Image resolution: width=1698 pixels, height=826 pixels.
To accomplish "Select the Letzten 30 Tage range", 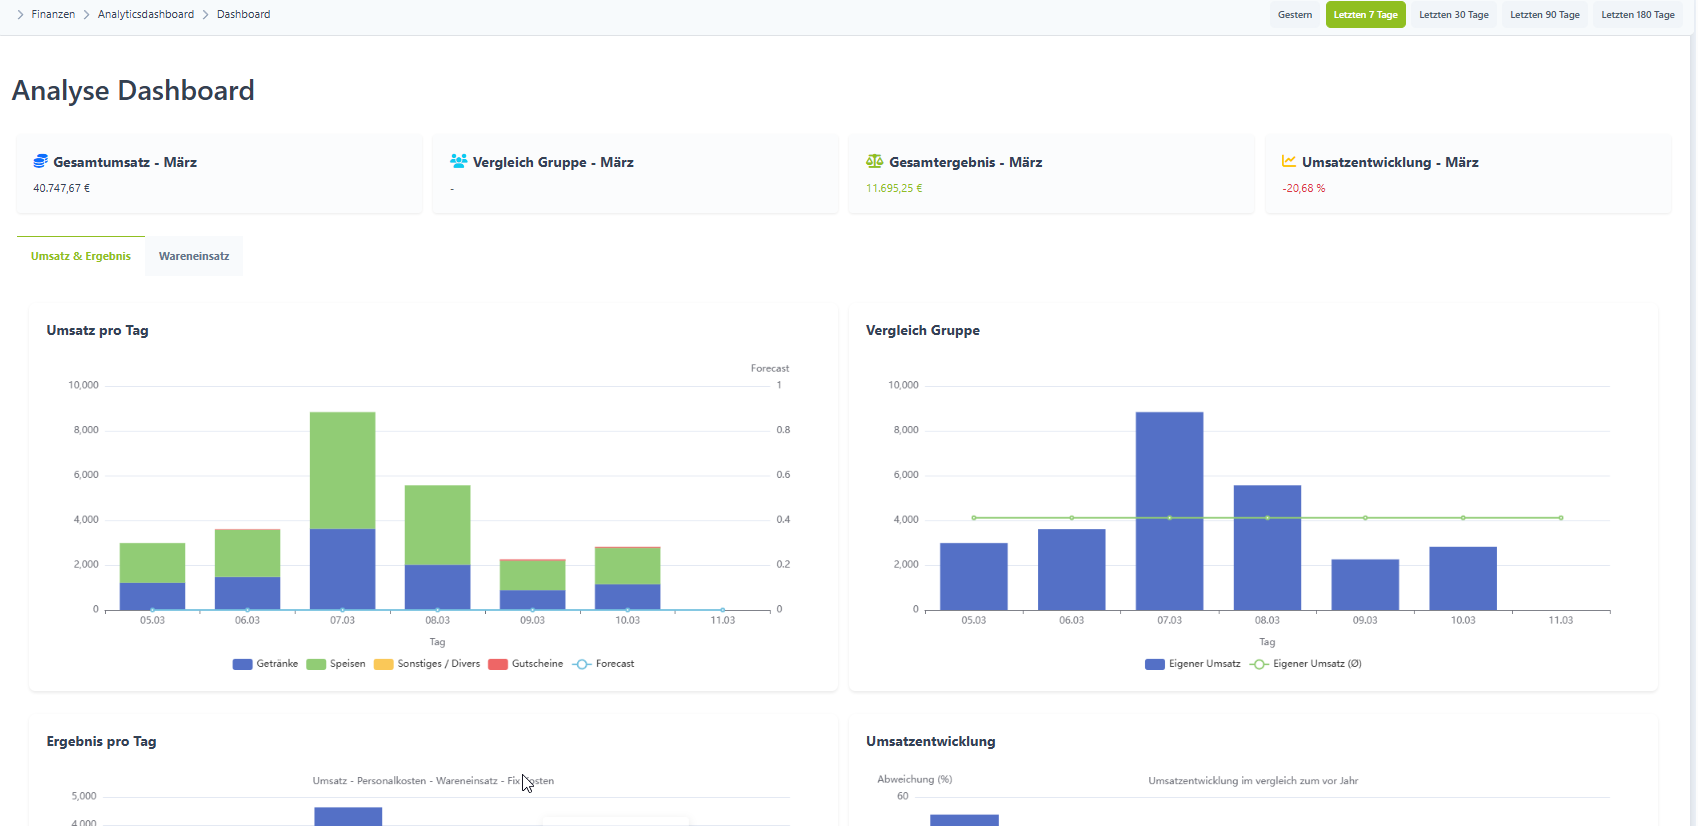I will (1454, 15).
